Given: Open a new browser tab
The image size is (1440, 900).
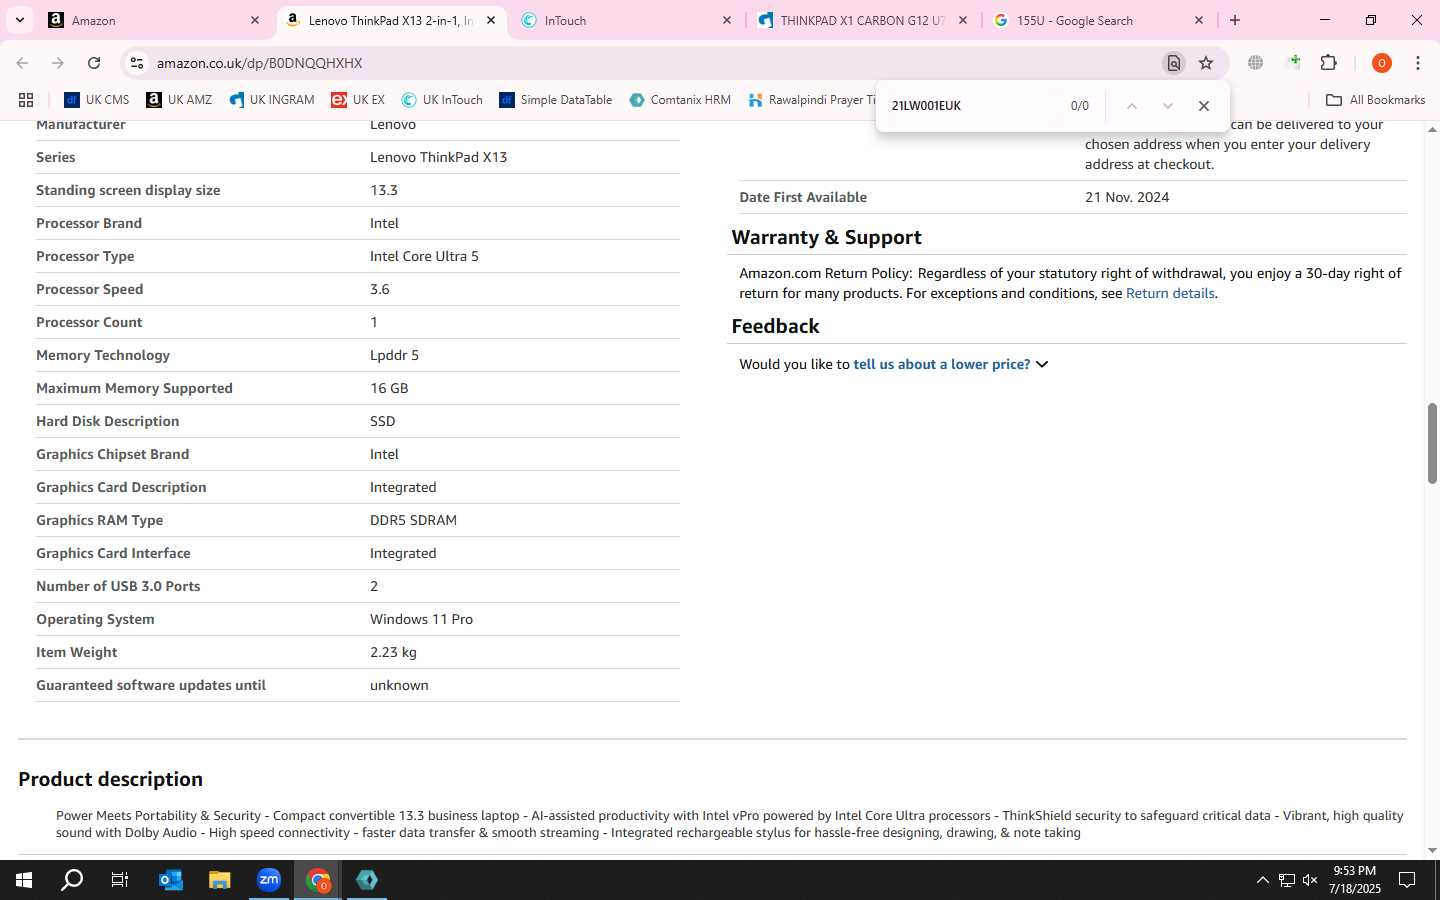Looking at the screenshot, I should (1235, 20).
